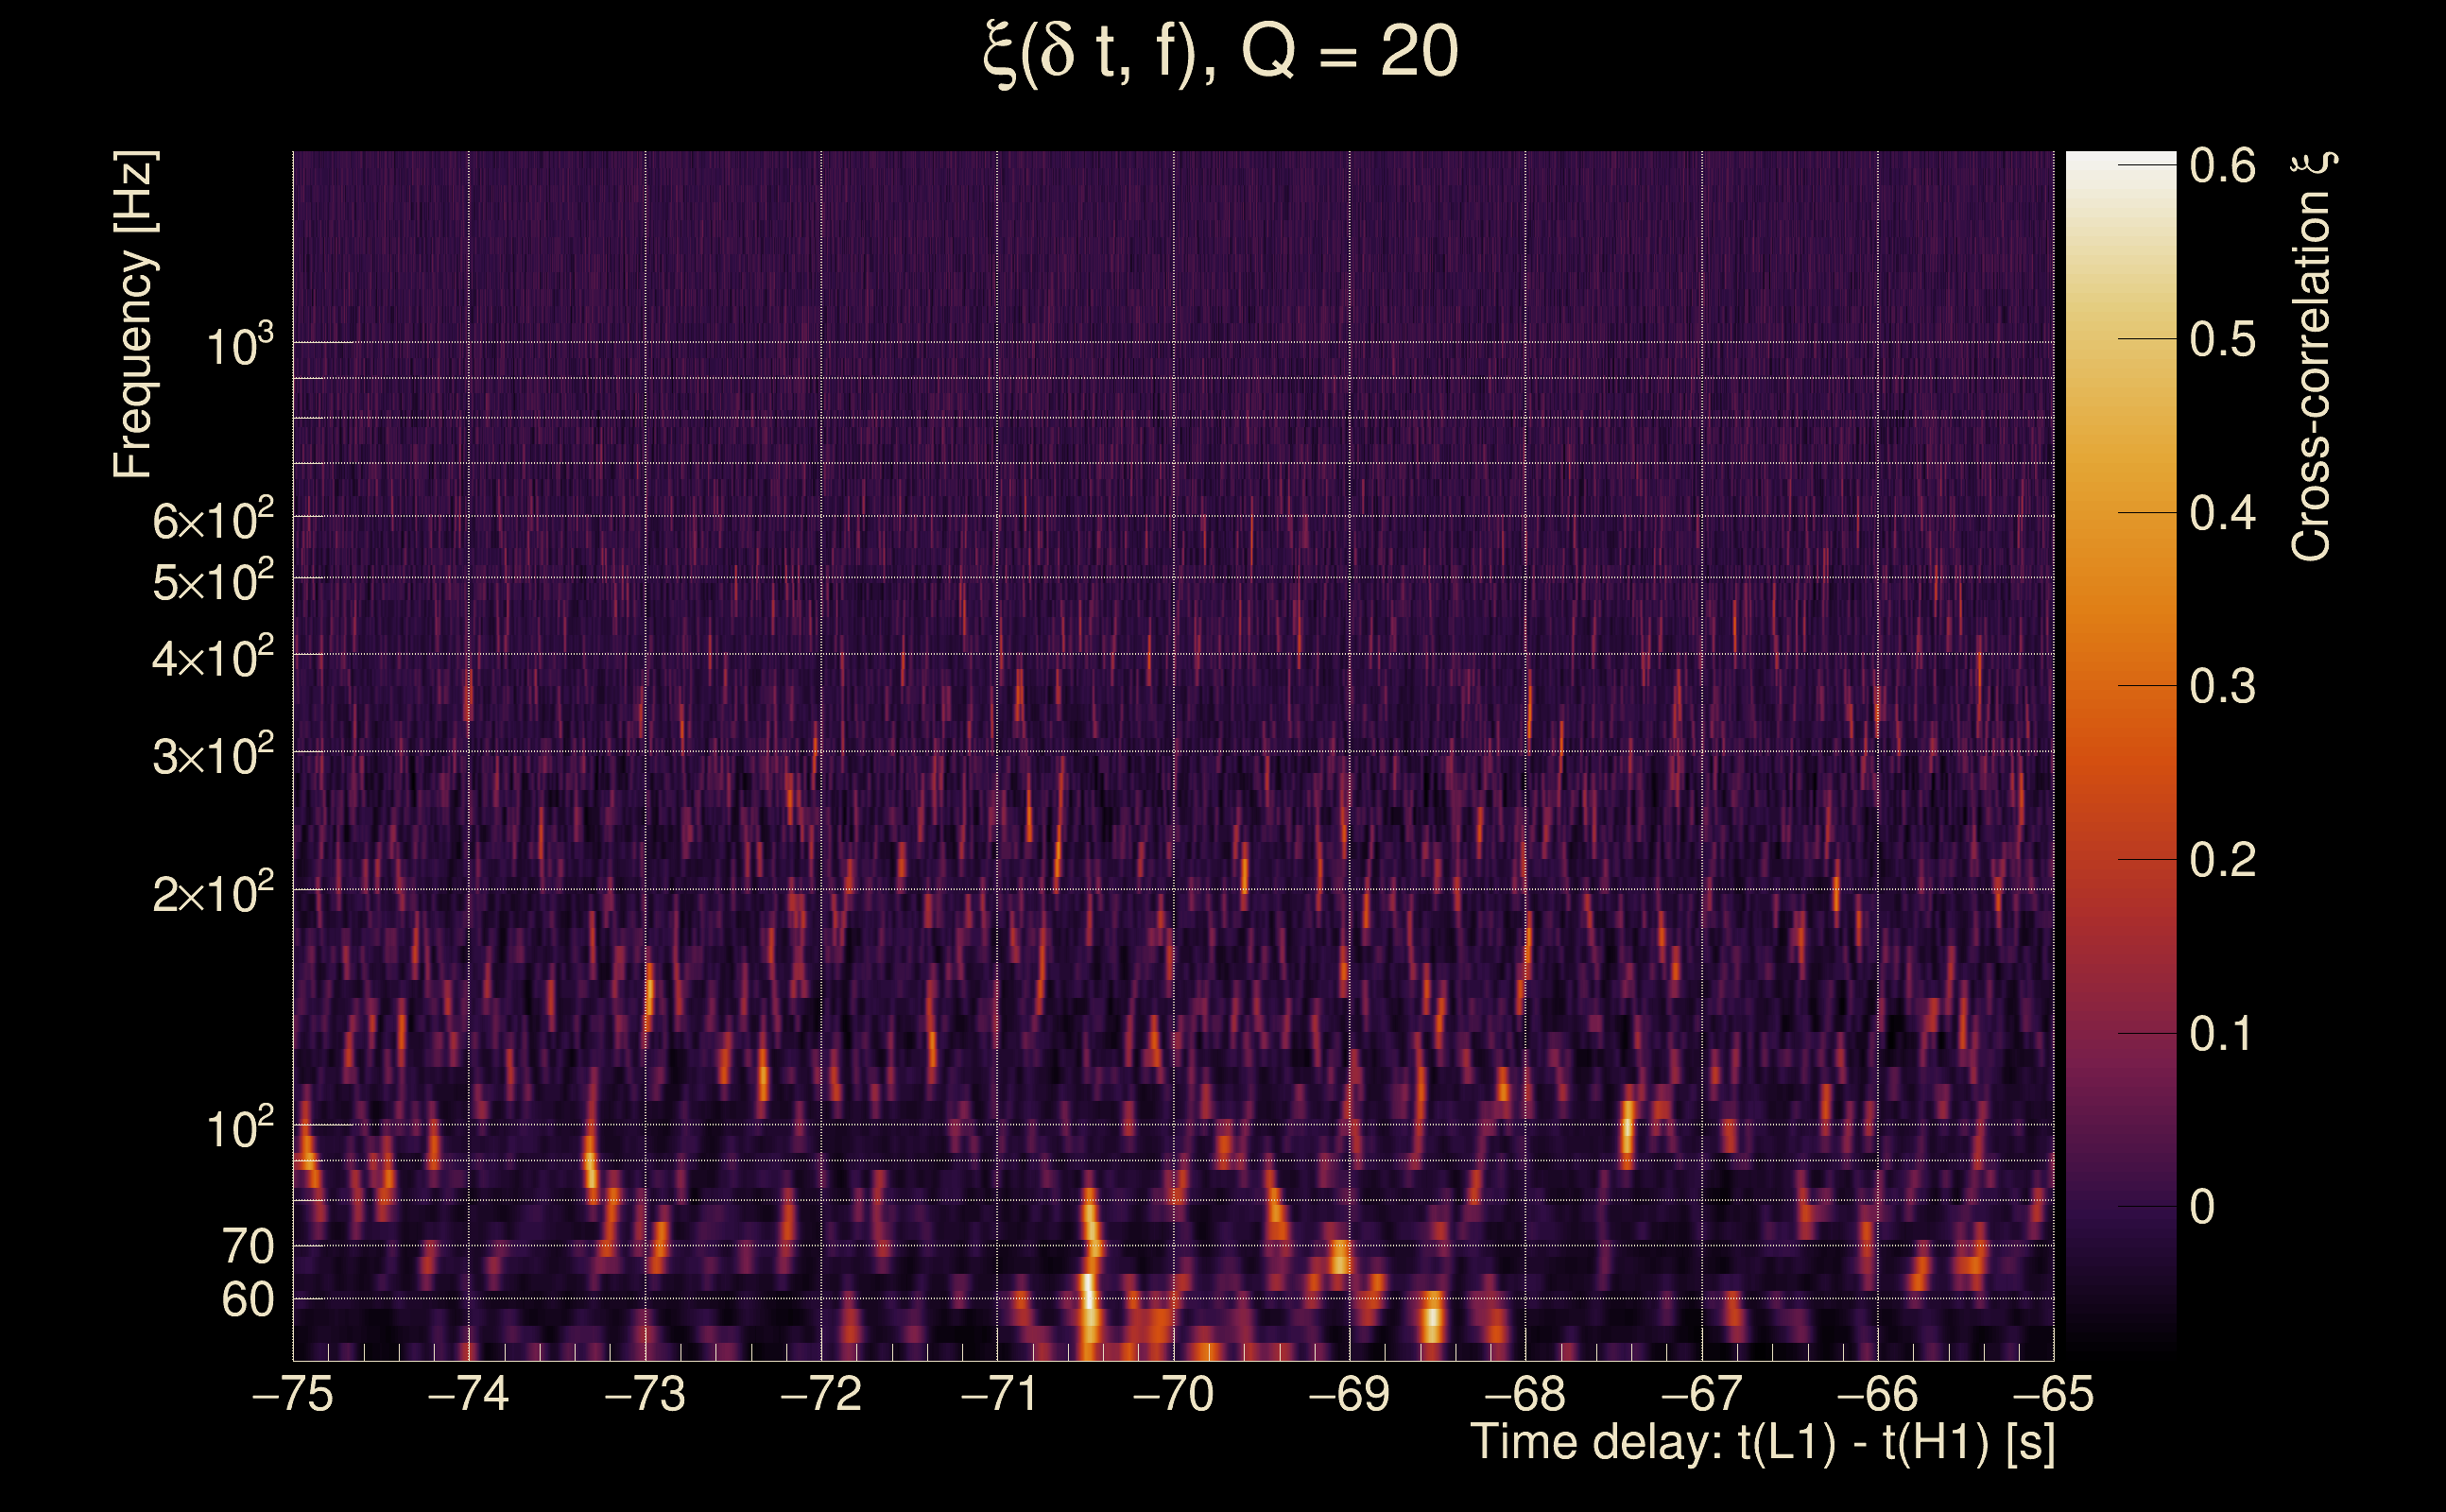2446x1512 pixels.
Task: Click the -68 x-axis tick label
Action: [x=1525, y=1394]
